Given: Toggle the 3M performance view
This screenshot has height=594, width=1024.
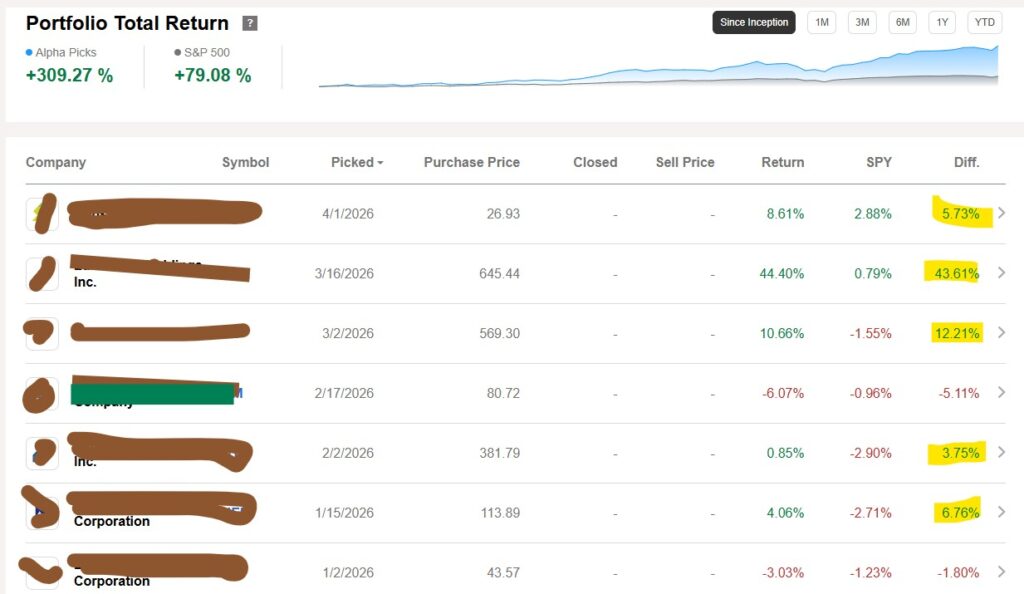Looking at the screenshot, I should (x=861, y=22).
